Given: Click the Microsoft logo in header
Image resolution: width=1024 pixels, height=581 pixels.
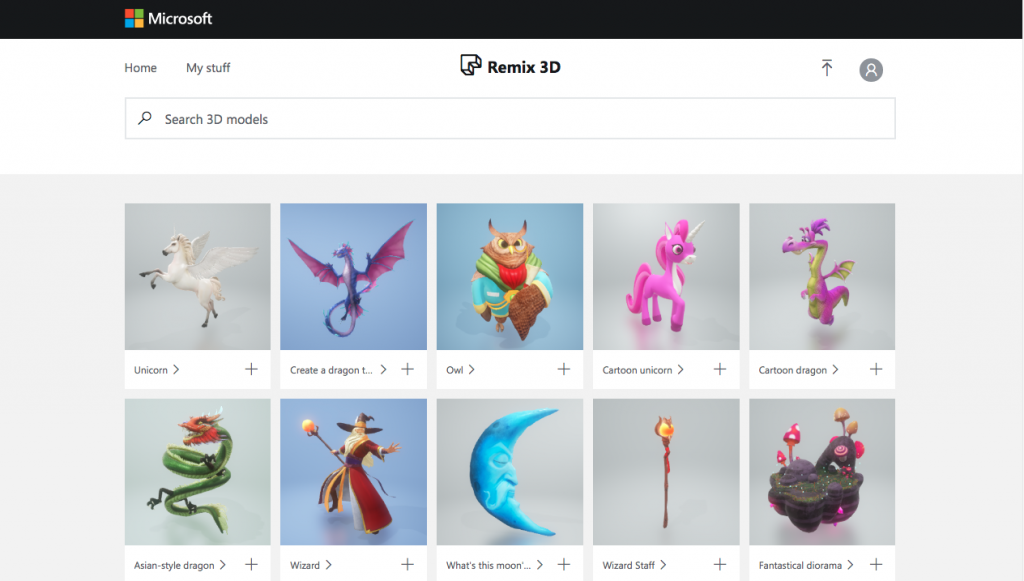Looking at the screenshot, I should [x=168, y=18].
